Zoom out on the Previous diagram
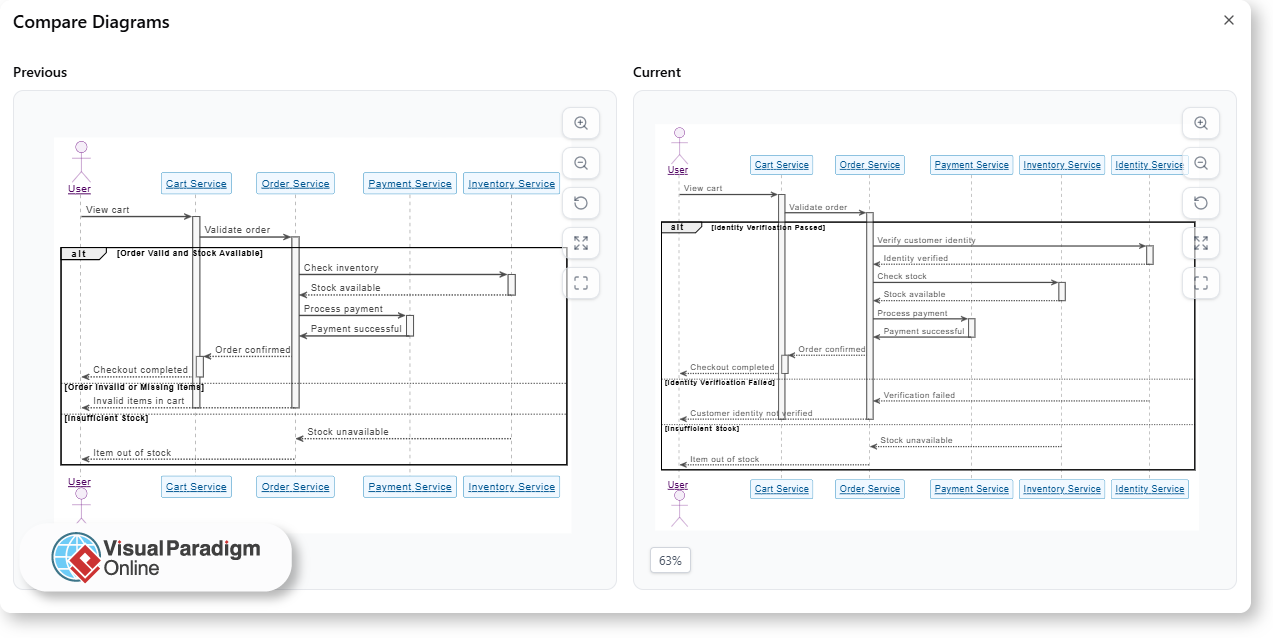1273x638 pixels. (580, 162)
